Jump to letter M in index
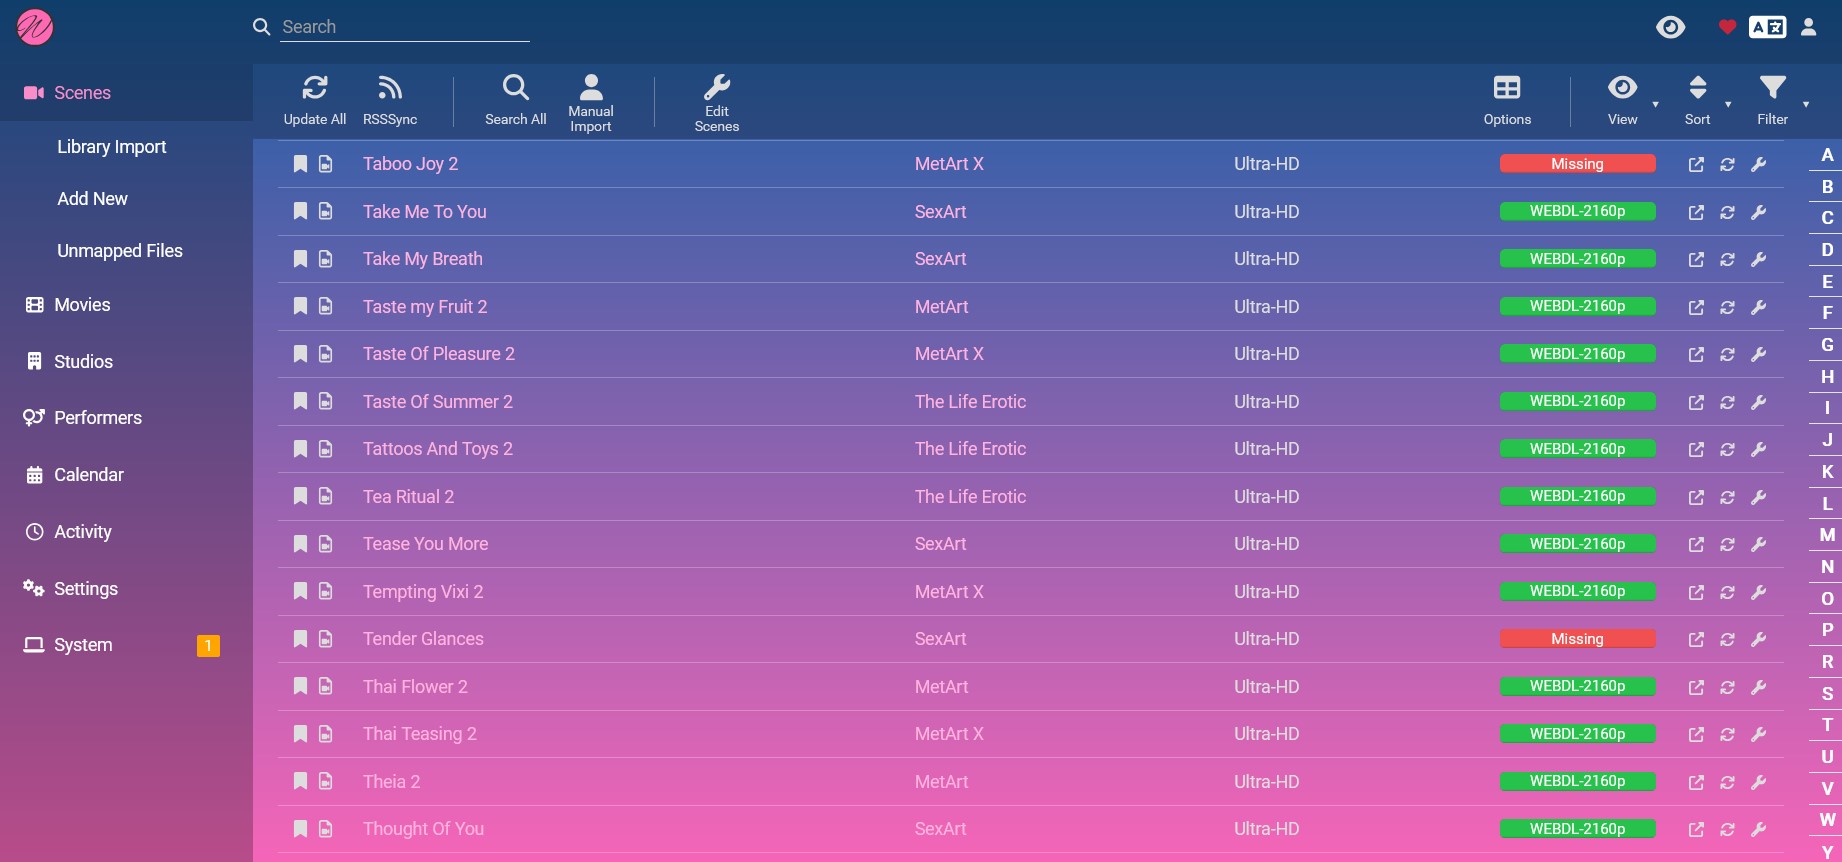 1827,535
